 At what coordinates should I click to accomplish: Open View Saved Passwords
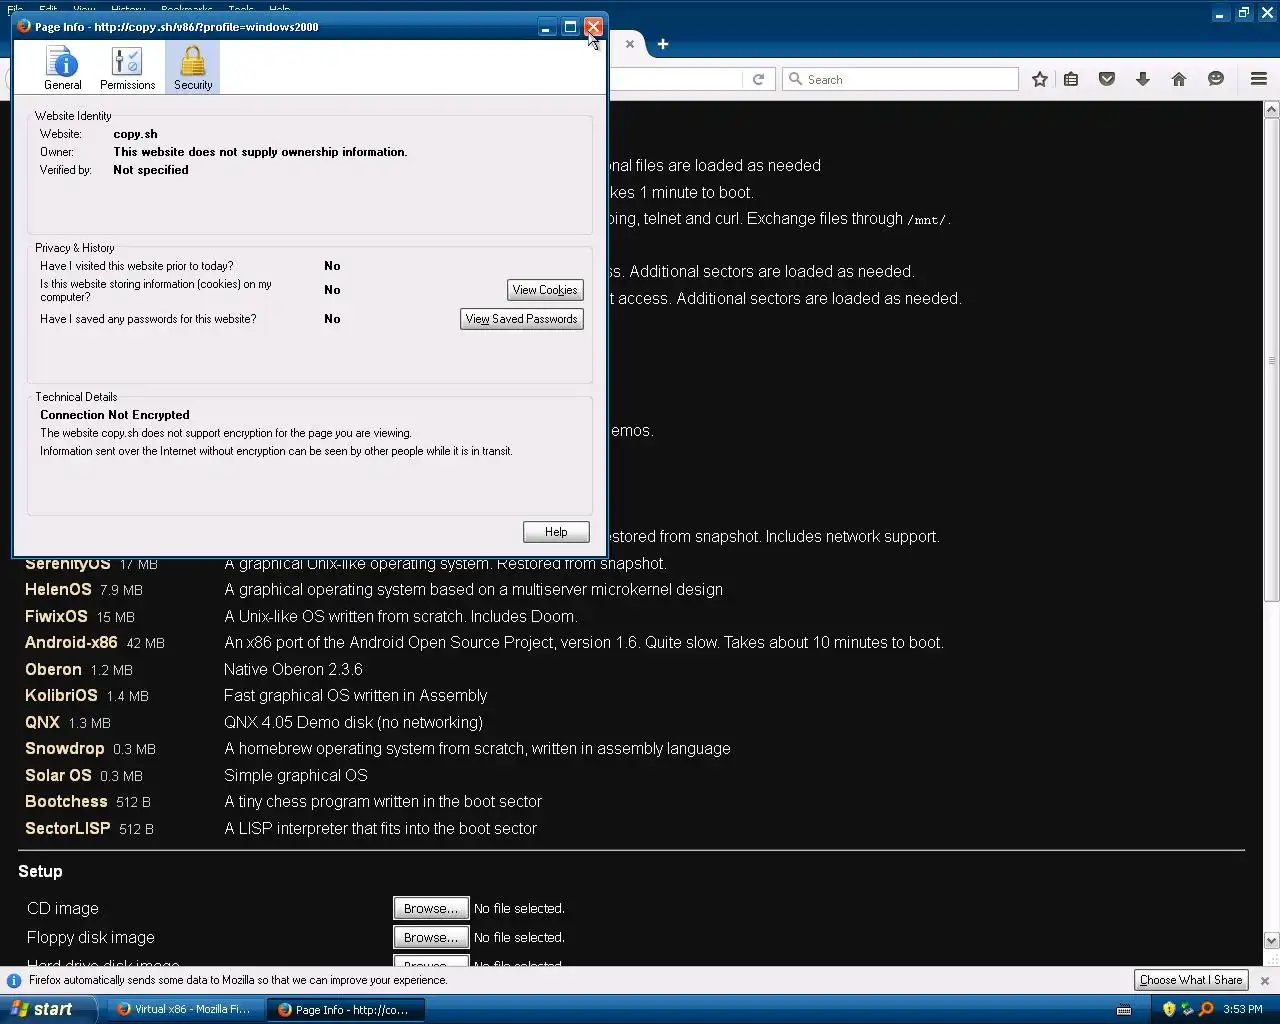coord(522,319)
